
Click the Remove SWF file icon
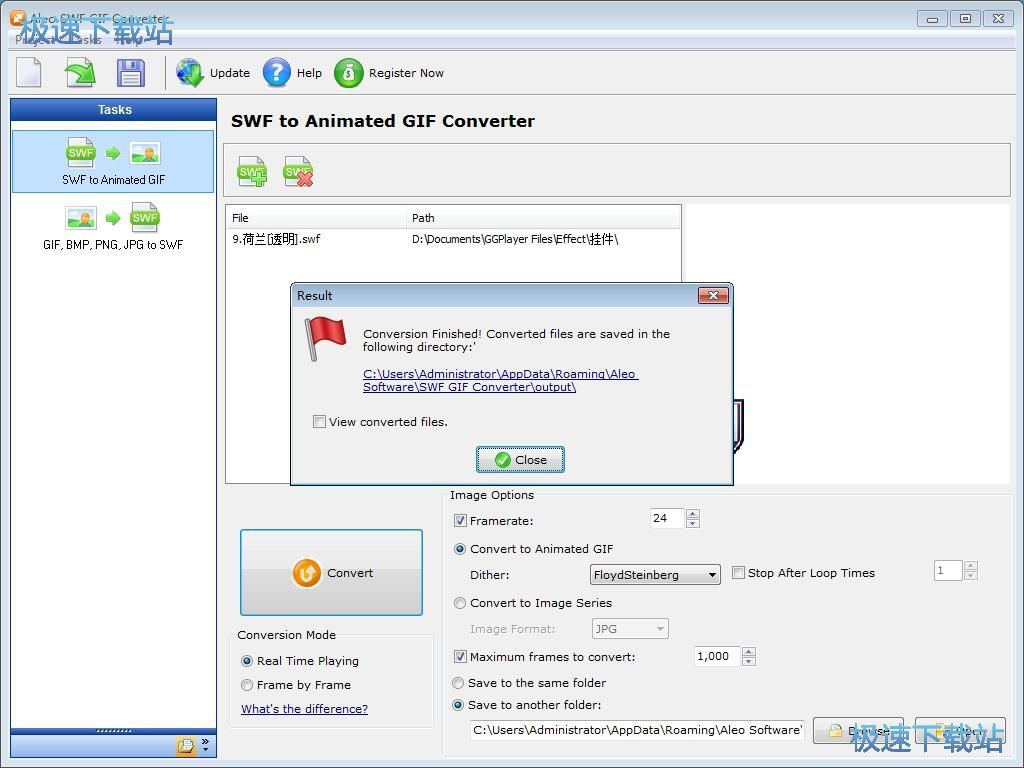tap(298, 171)
